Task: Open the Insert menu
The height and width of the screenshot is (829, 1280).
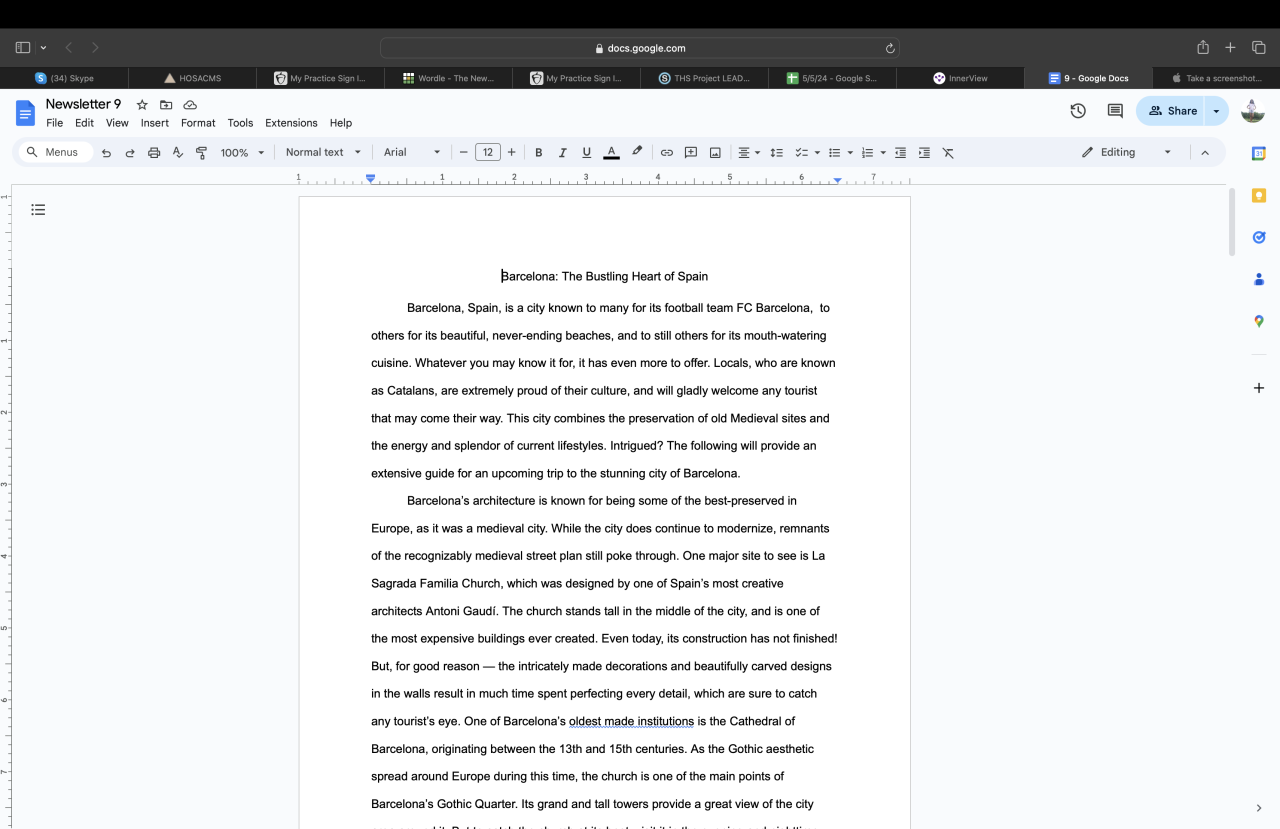Action: (155, 123)
